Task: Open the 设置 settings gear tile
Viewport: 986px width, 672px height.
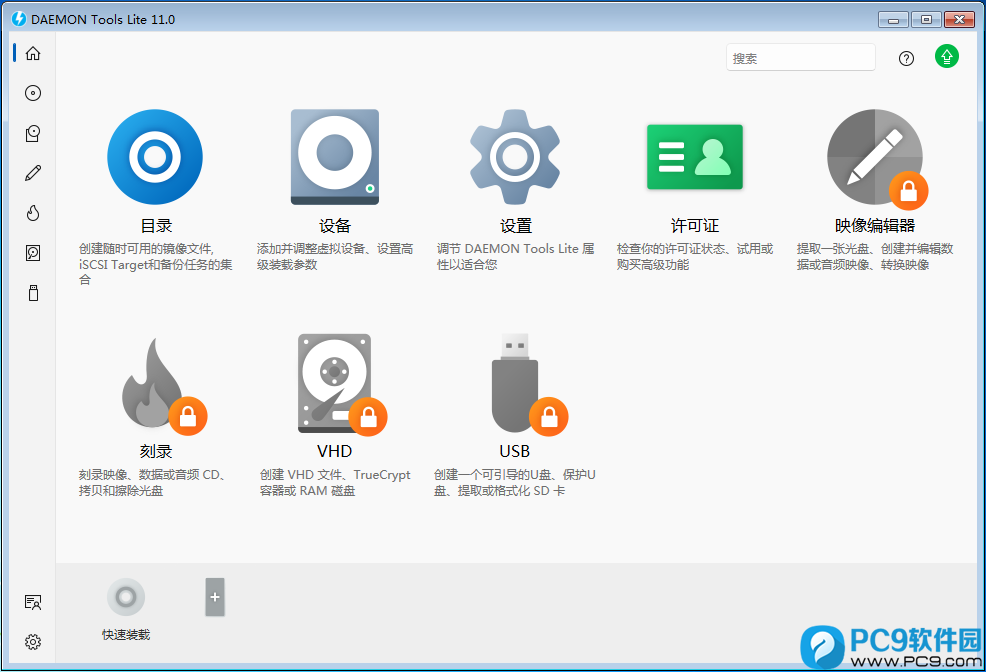Action: coord(515,157)
